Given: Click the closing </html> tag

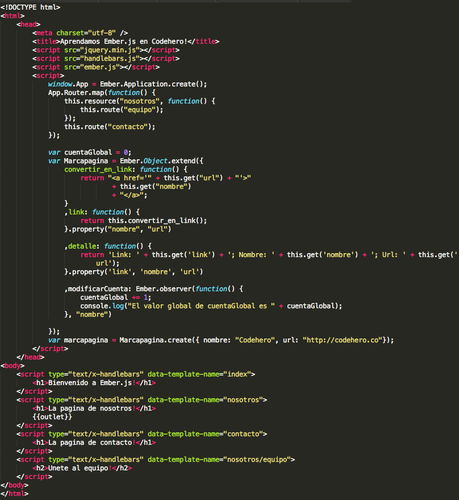Looking at the screenshot, I should pos(14,494).
